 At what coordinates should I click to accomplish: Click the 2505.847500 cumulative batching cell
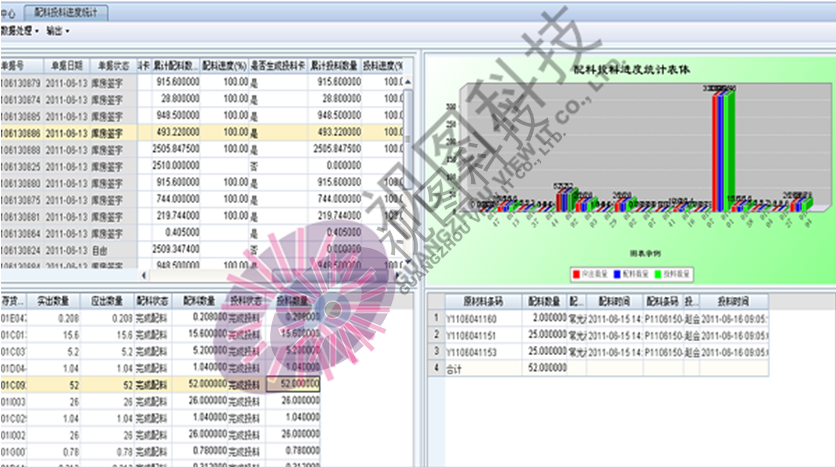(x=175, y=149)
